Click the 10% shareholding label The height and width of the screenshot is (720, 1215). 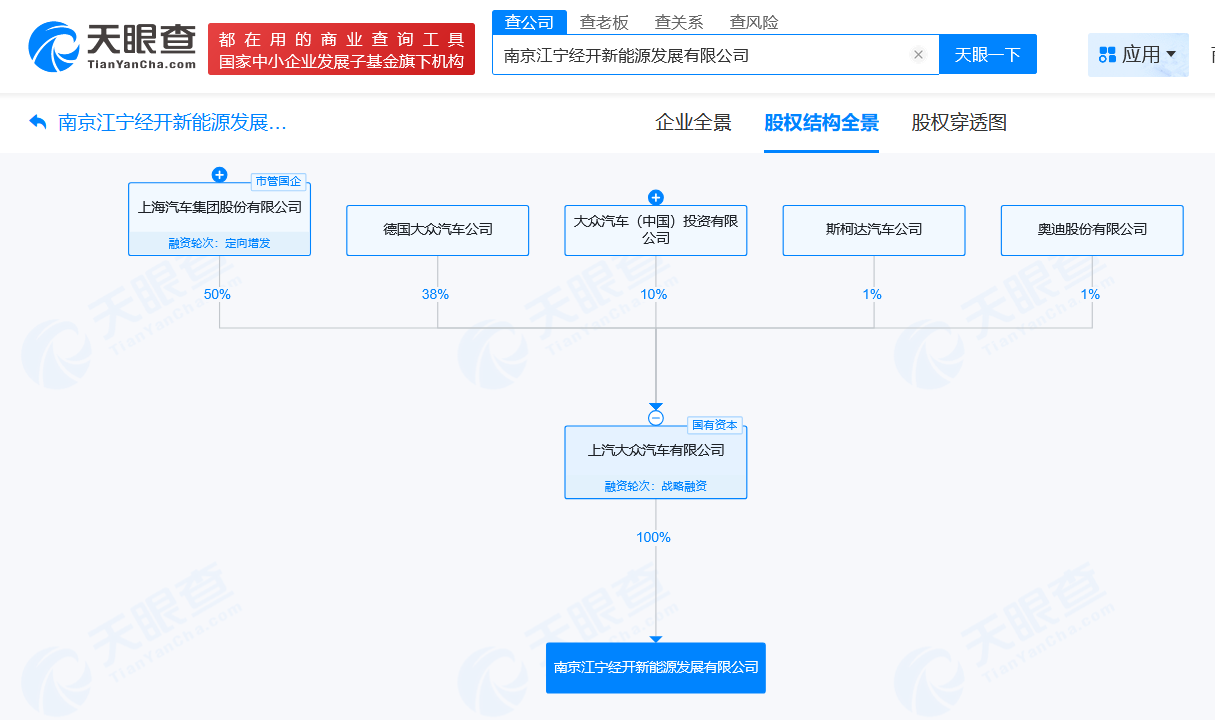tap(654, 294)
